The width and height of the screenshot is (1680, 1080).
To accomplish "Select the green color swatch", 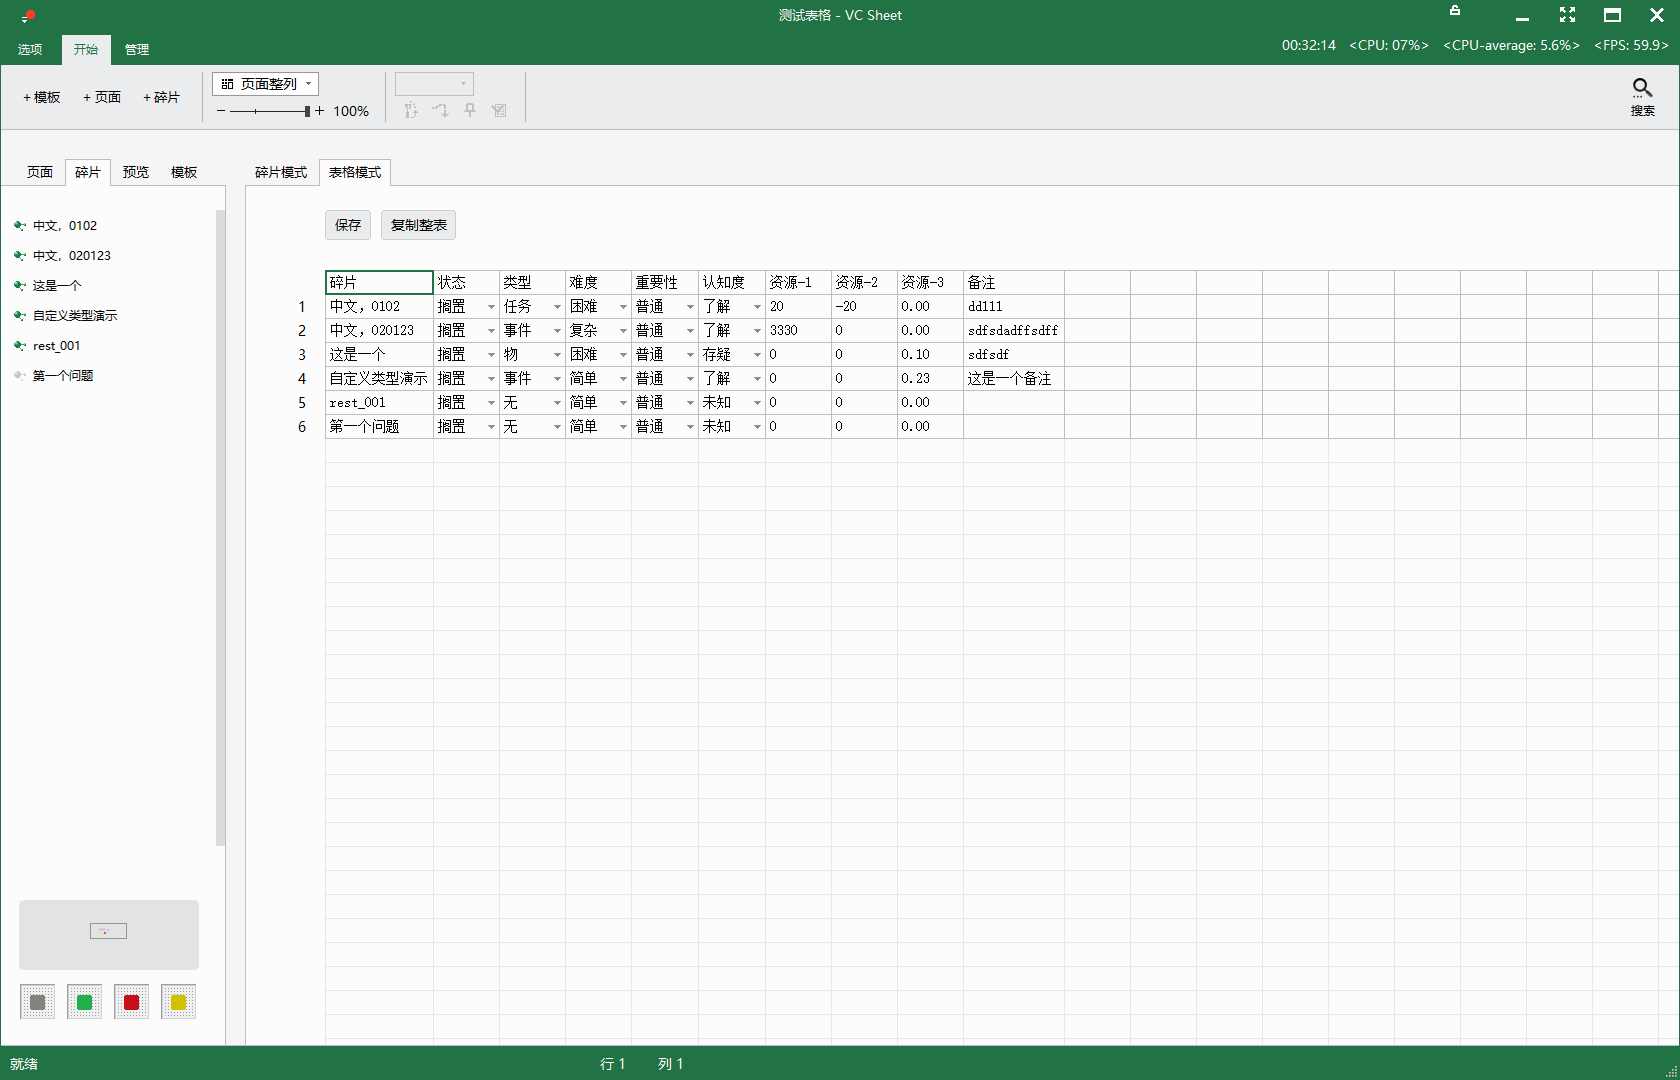I will 85,1002.
